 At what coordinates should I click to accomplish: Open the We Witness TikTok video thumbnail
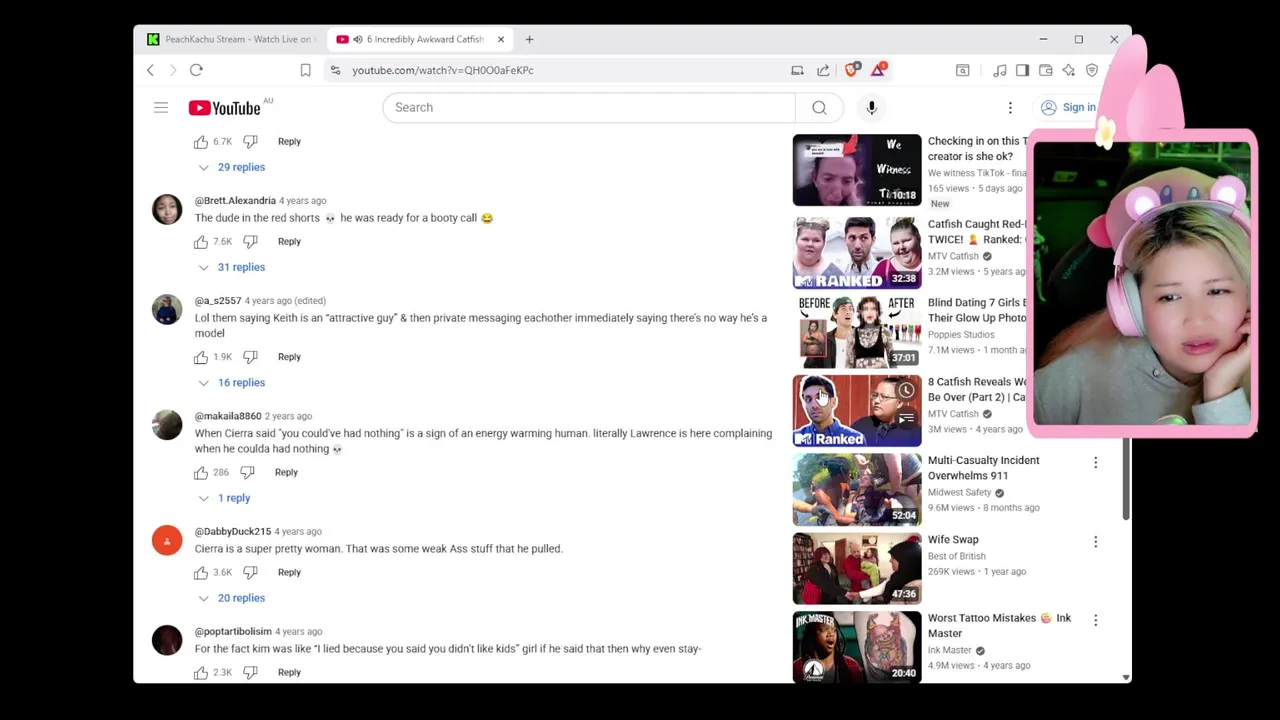pos(857,170)
